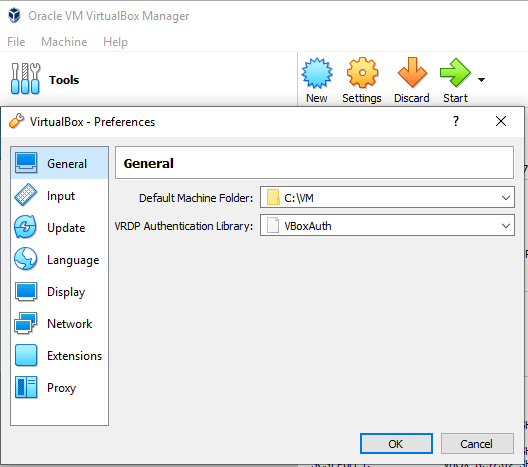Click the Preferences help question mark
The width and height of the screenshot is (528, 467).
(456, 121)
